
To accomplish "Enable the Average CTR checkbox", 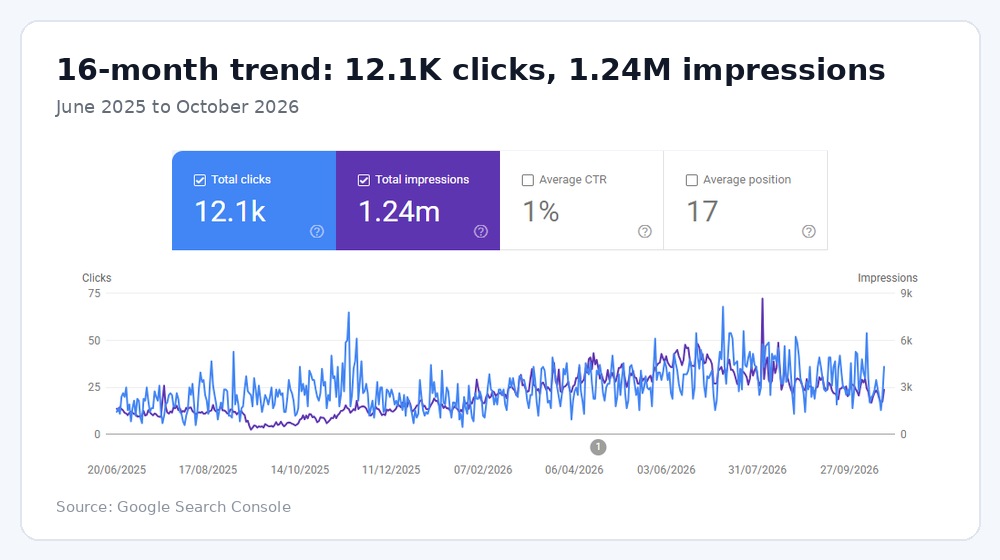I will 527,180.
